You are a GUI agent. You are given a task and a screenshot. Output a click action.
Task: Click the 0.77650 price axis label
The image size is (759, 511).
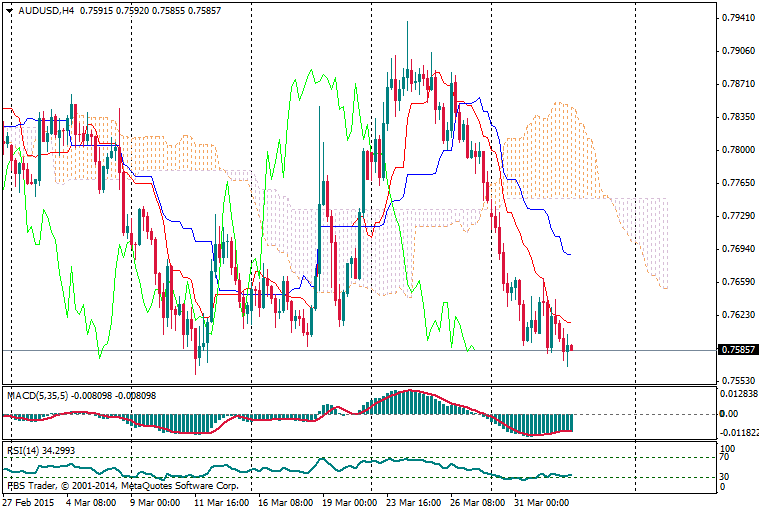tap(738, 183)
